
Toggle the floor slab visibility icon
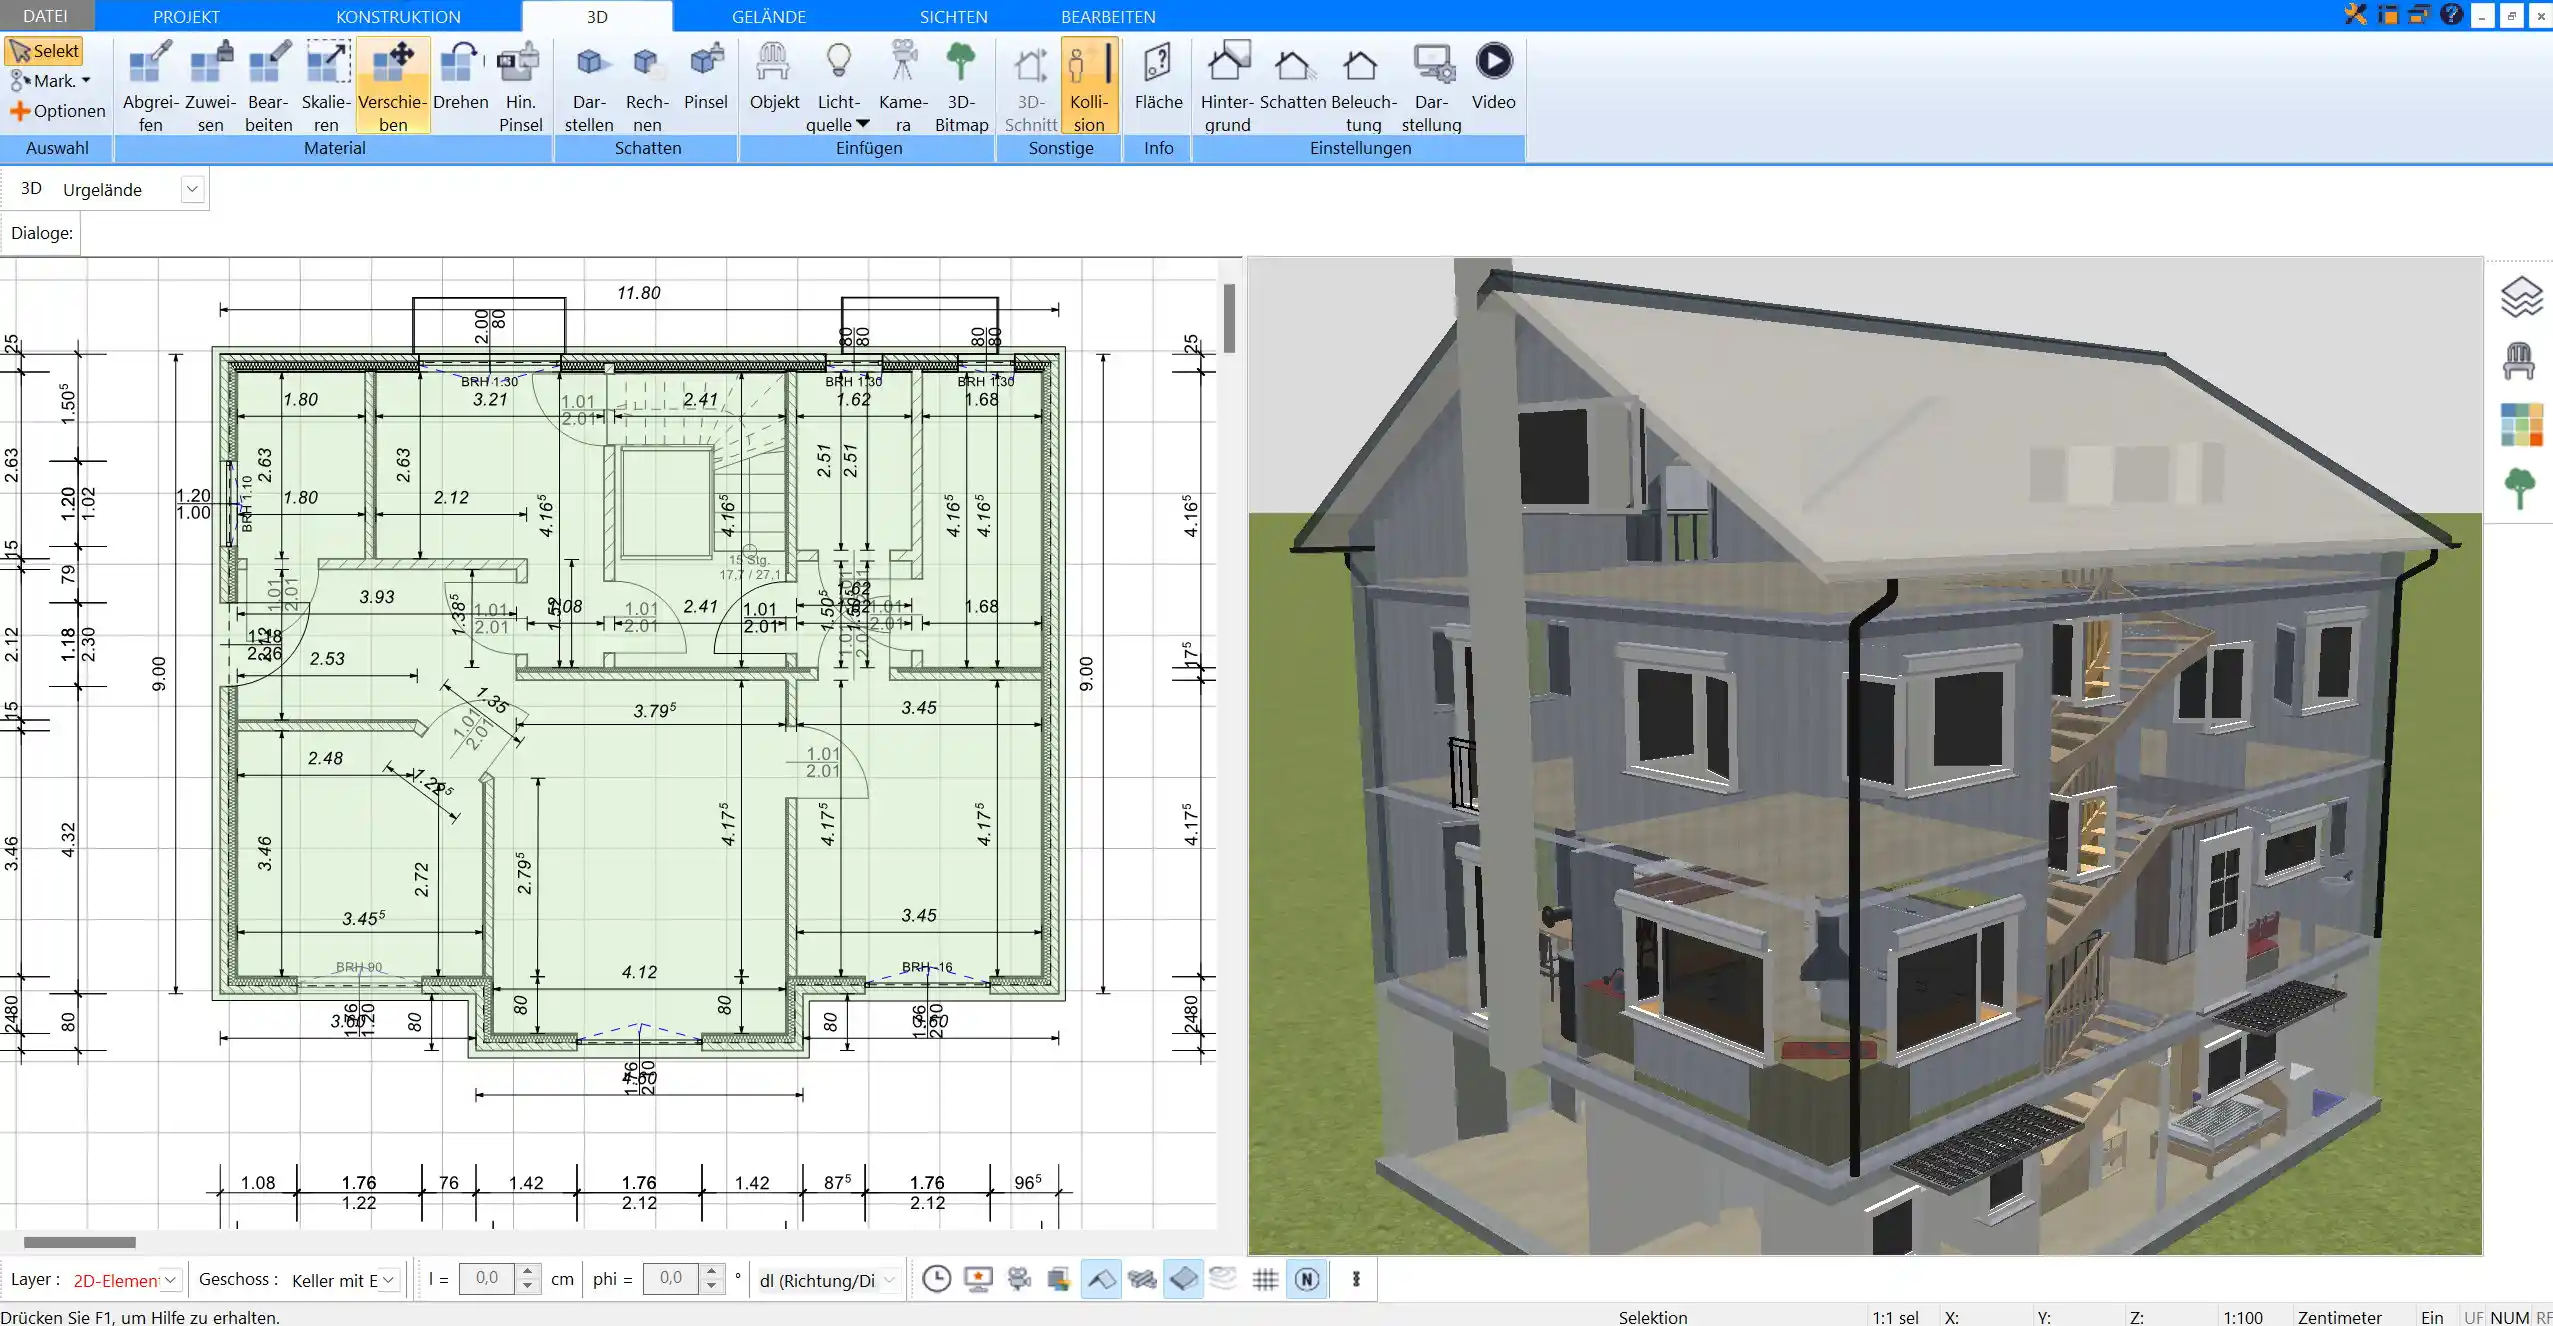(1183, 1279)
